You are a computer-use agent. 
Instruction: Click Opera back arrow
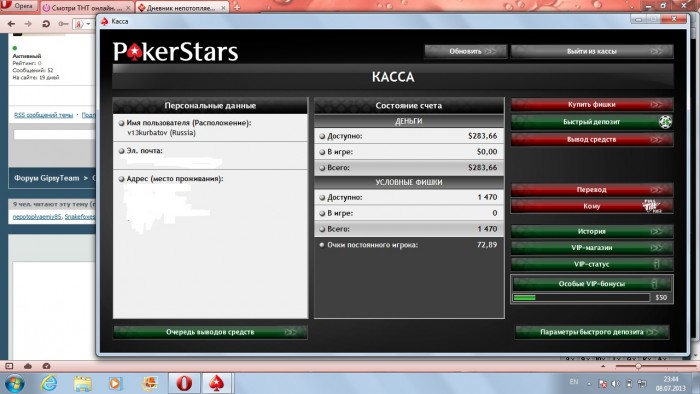click(x=11, y=24)
